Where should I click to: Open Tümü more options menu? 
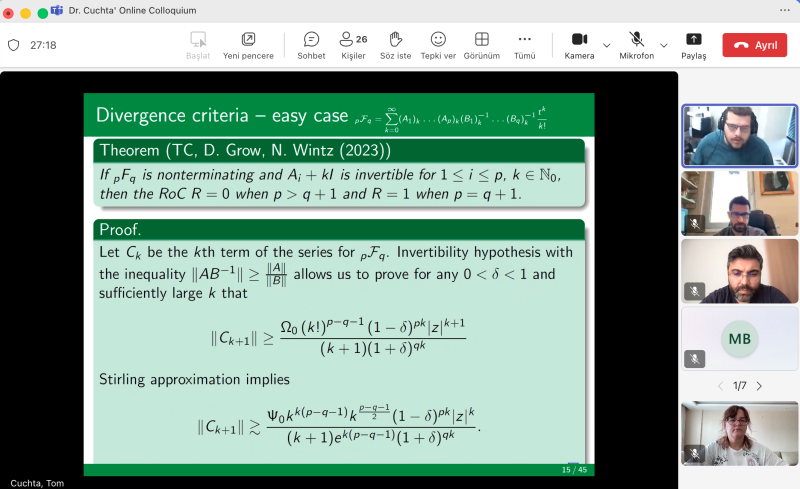coord(524,45)
